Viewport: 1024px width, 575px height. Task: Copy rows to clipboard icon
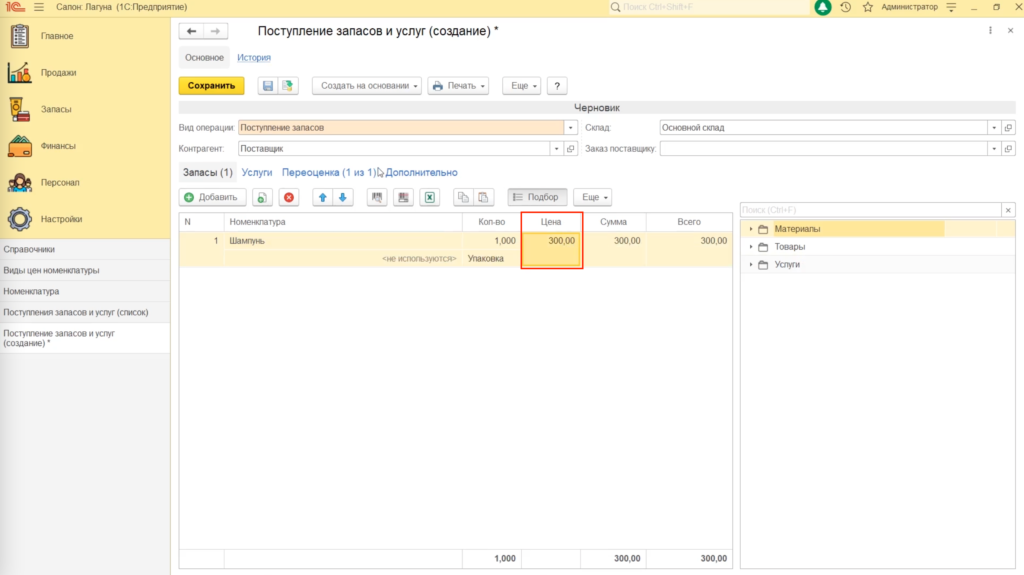(463, 197)
